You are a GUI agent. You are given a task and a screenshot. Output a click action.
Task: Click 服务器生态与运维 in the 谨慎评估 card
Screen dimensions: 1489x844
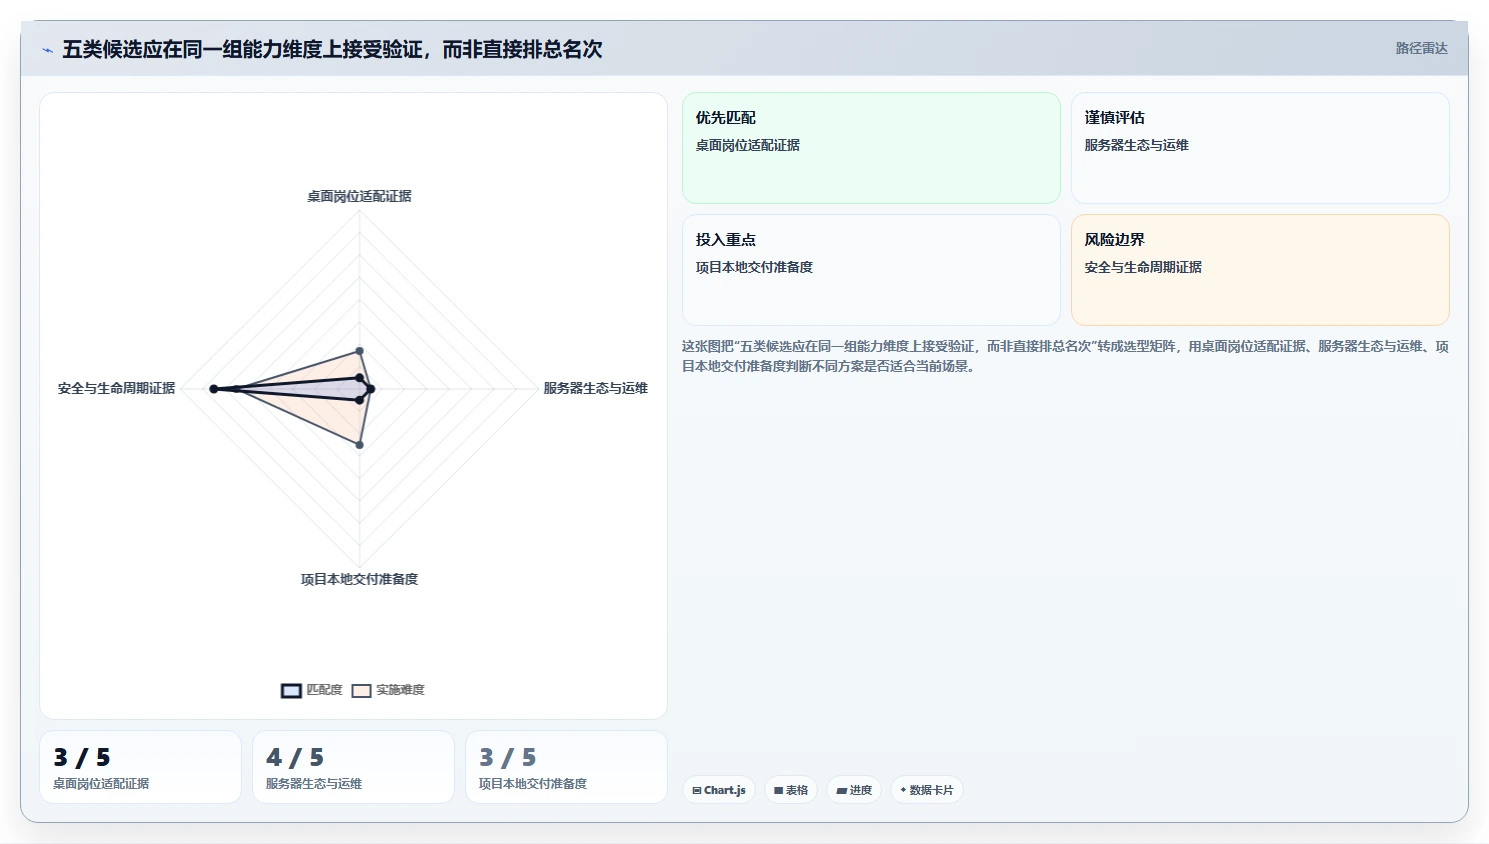pyautogui.click(x=1136, y=145)
